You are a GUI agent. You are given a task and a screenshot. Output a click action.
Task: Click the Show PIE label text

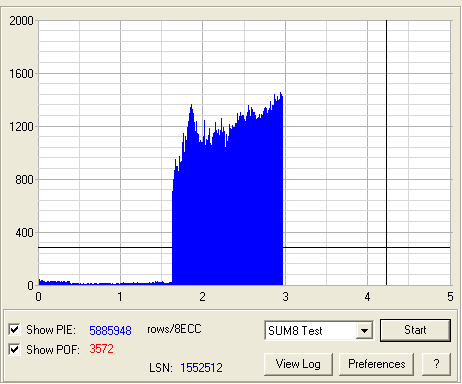click(51, 330)
